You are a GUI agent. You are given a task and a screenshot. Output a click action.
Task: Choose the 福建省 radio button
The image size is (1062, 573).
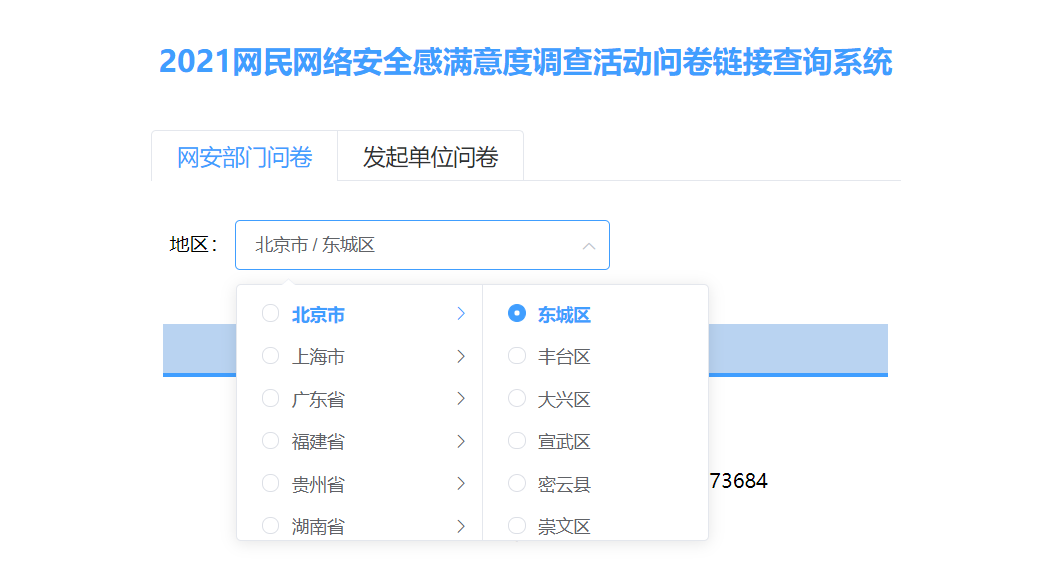pyautogui.click(x=270, y=441)
